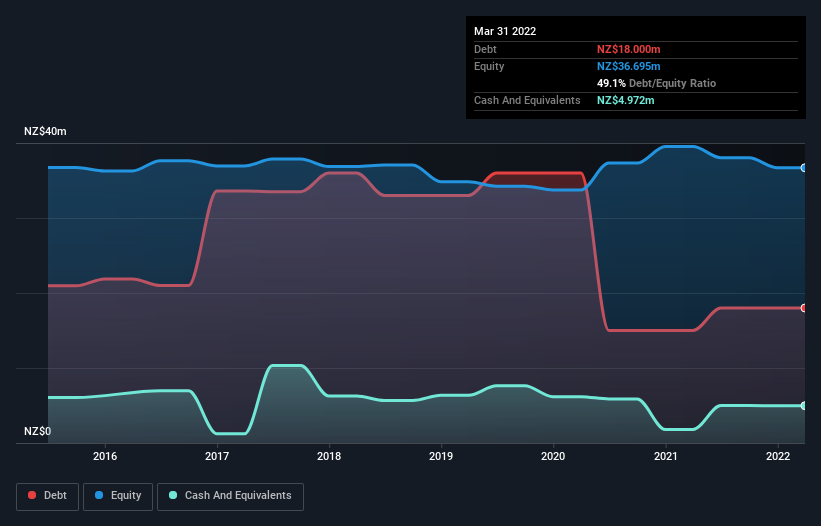
Task: Click the NZ$40m y-axis label
Action: 45,131
